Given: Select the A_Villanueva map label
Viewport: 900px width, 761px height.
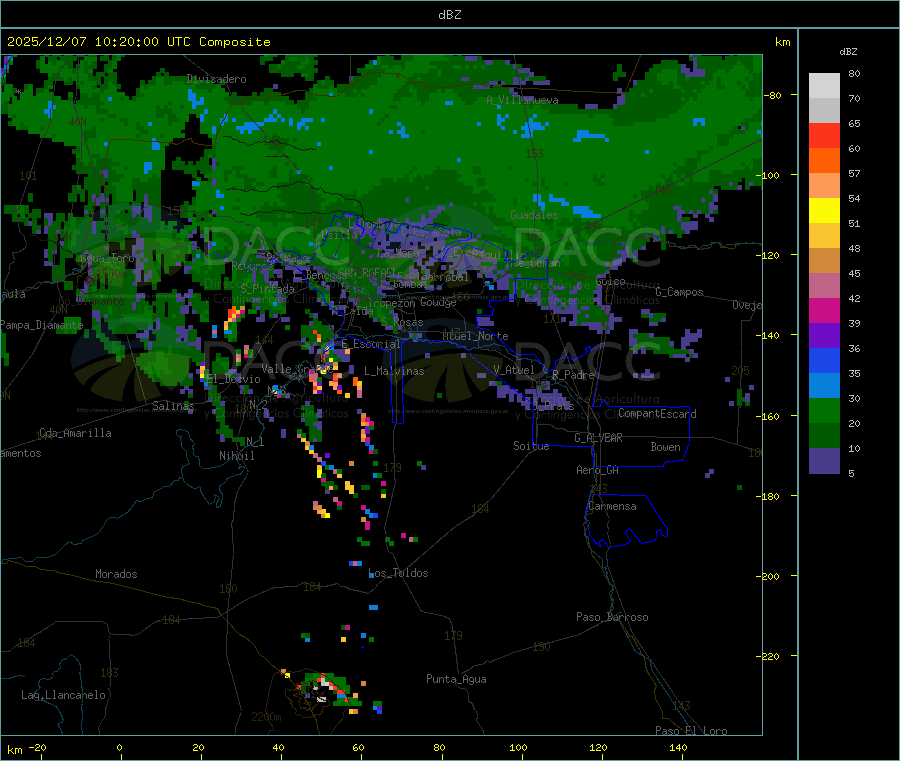Looking at the screenshot, I should (x=522, y=100).
